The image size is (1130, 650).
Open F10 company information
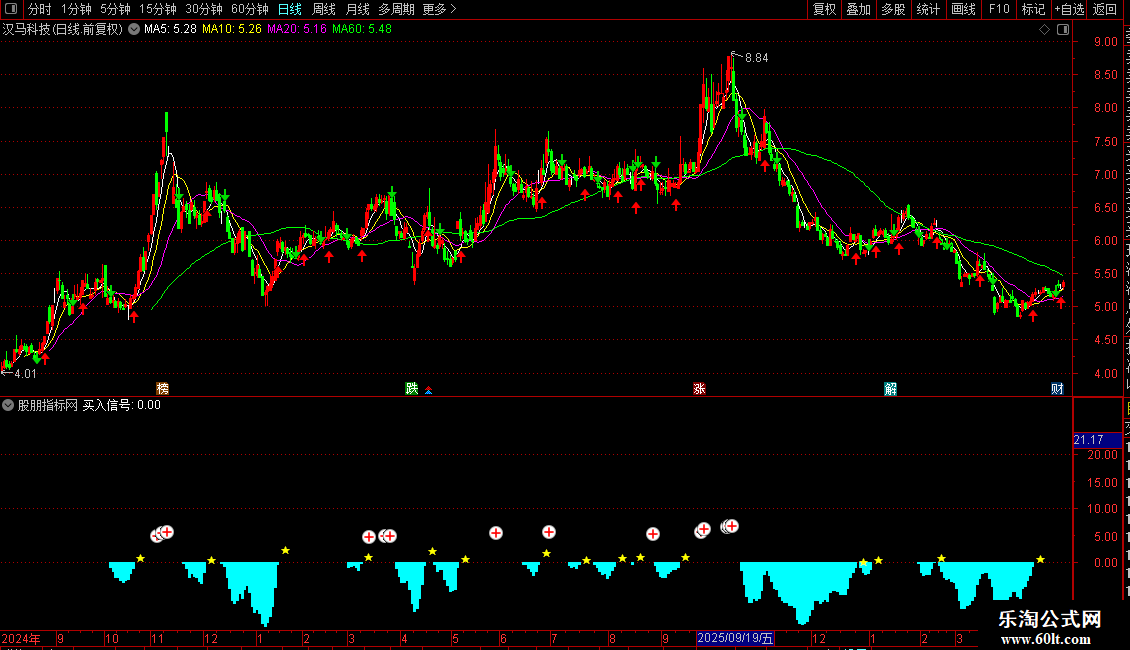[999, 9]
